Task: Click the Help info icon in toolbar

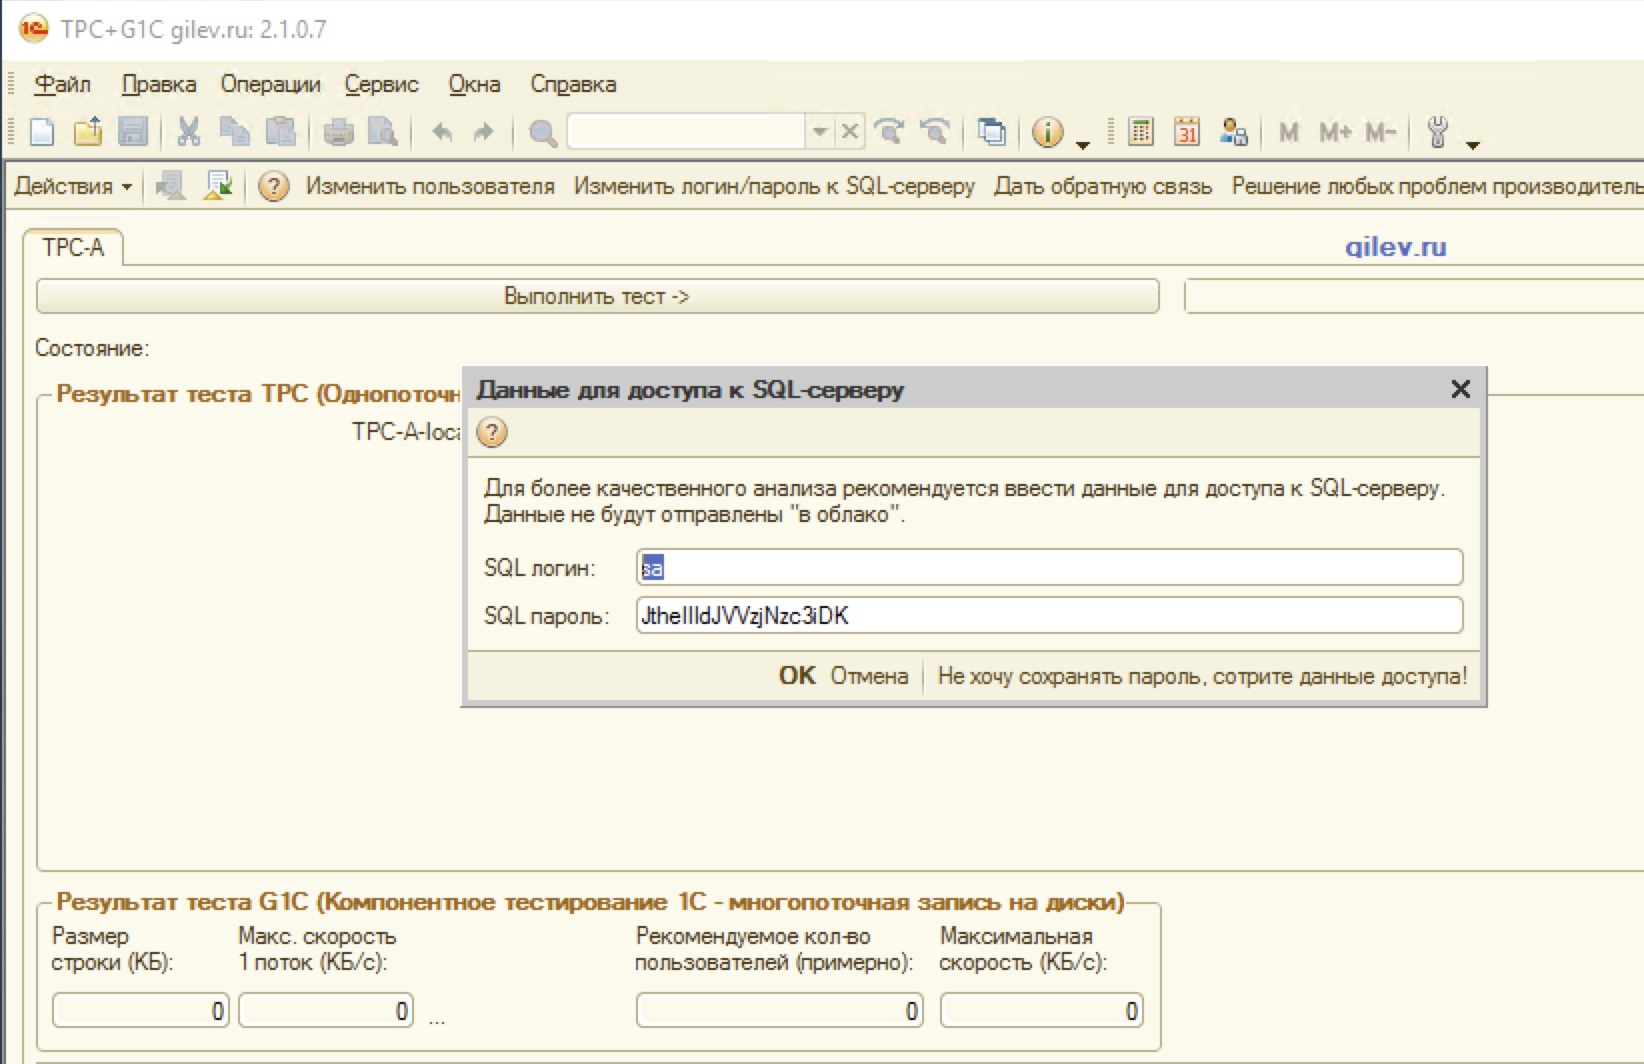Action: (x=1047, y=132)
